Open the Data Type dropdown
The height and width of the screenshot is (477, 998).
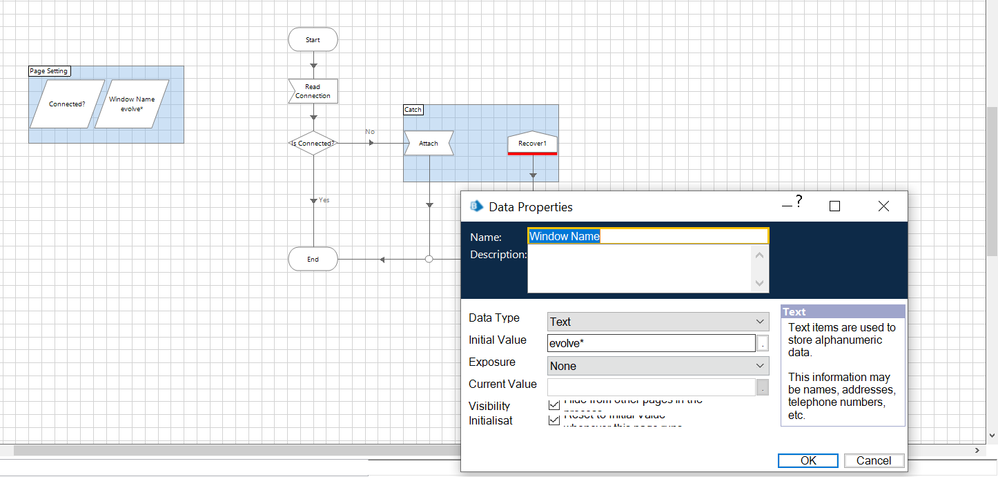pyautogui.click(x=657, y=321)
